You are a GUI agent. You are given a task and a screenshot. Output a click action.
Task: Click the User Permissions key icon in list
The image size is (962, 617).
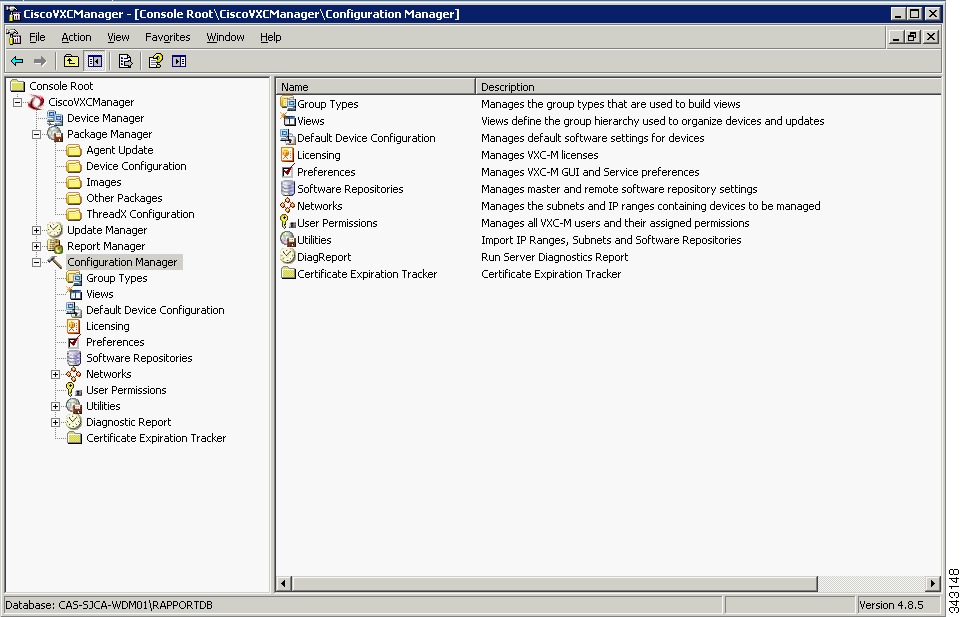point(288,223)
